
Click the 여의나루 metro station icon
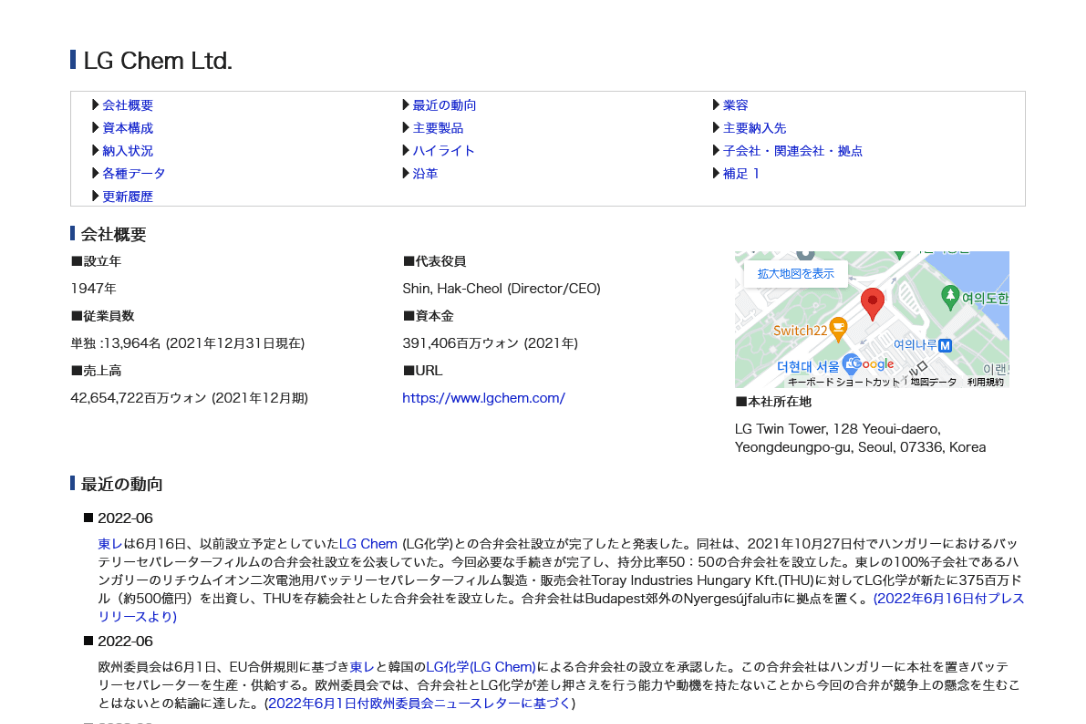click(x=945, y=345)
